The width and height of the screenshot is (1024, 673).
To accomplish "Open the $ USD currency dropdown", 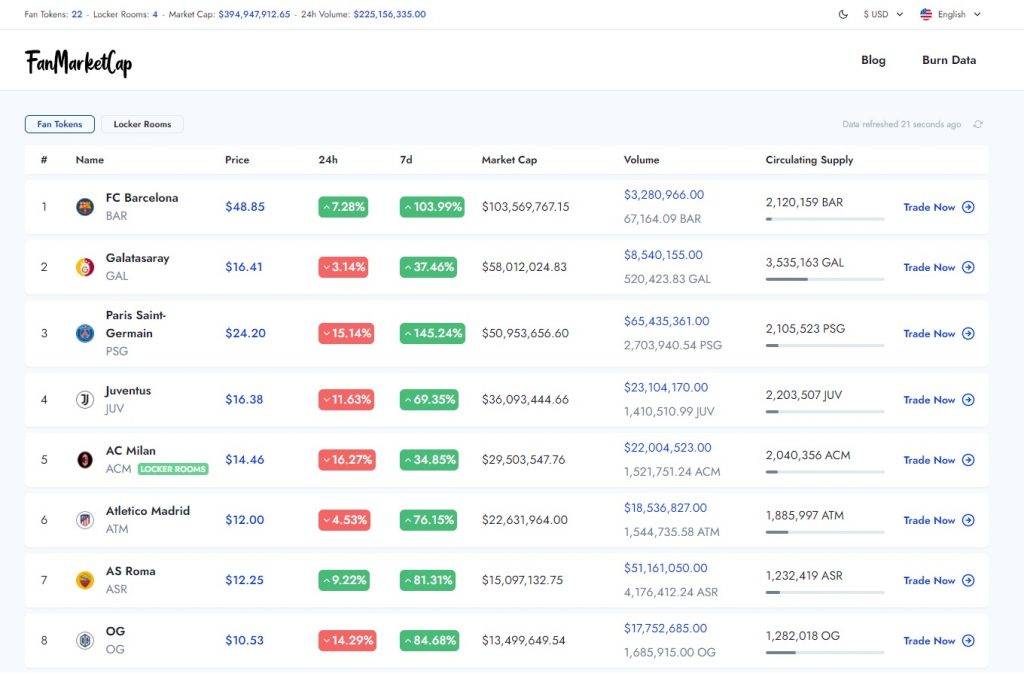I will (883, 14).
